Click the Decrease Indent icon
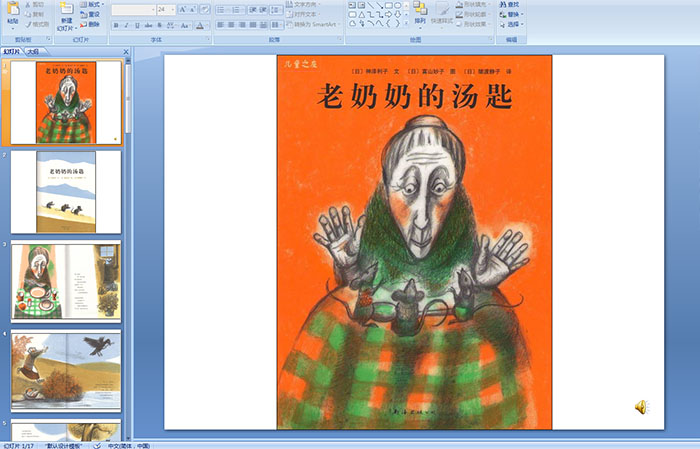Viewport: 700px width, 449px height. tap(253, 9)
